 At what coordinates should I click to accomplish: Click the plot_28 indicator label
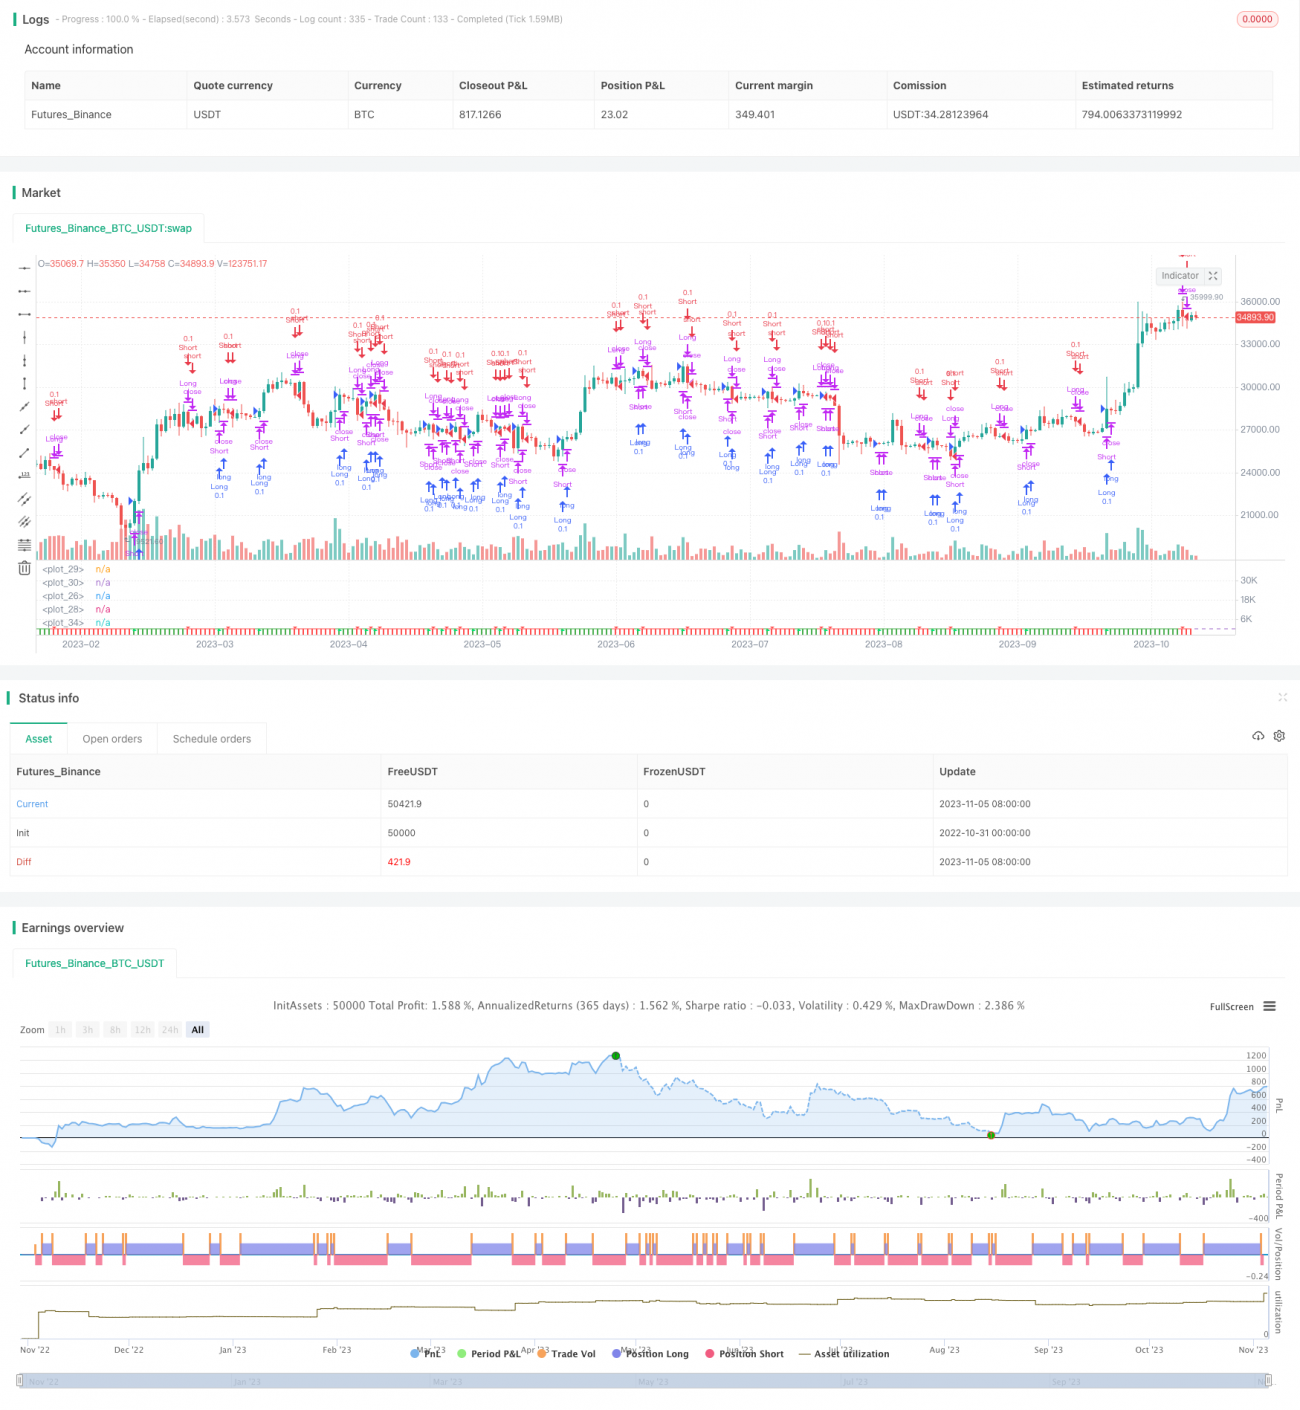click(62, 609)
